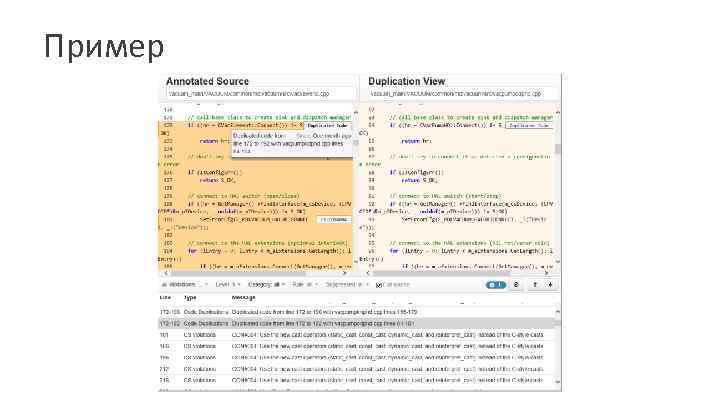The width and height of the screenshot is (720, 405).
Task: Click the violation tag on the SetErrorCfg line
Action: pyautogui.click(x=334, y=219)
